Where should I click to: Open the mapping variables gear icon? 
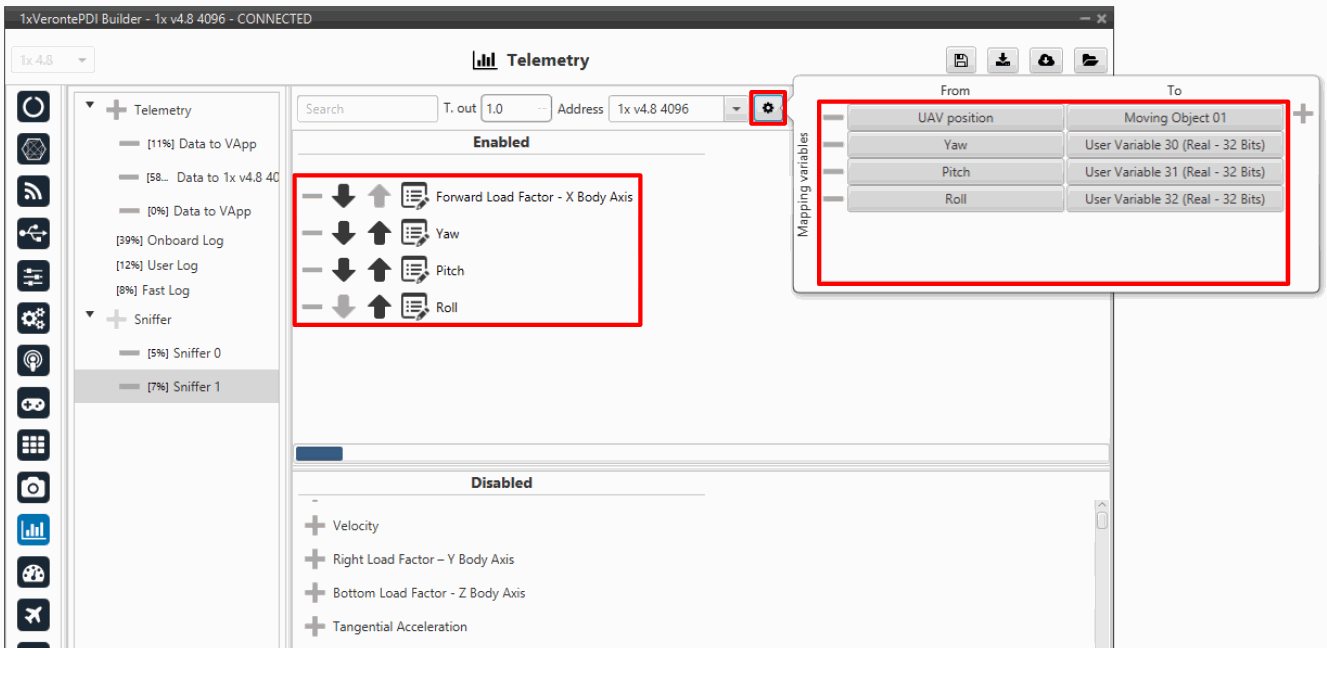point(767,108)
